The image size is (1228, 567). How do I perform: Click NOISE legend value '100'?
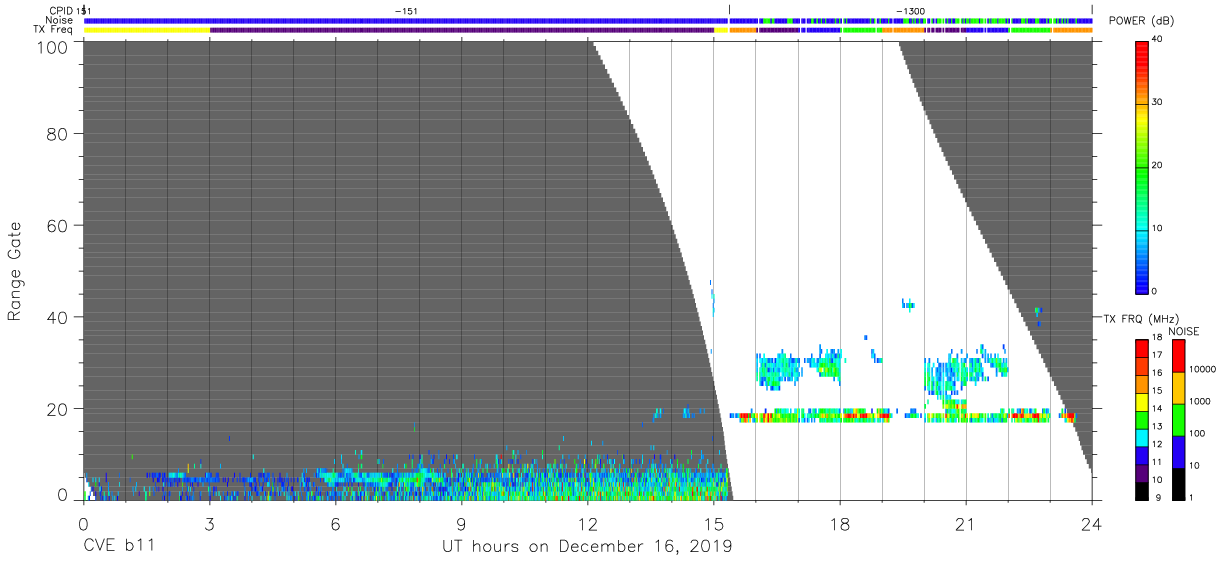[x=1198, y=433]
